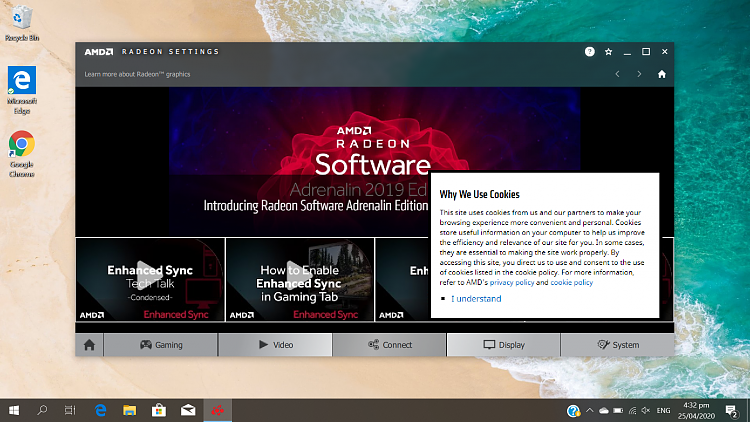This screenshot has width=750, height=422.
Task: Go forward with the right arrow
Action: tap(640, 74)
